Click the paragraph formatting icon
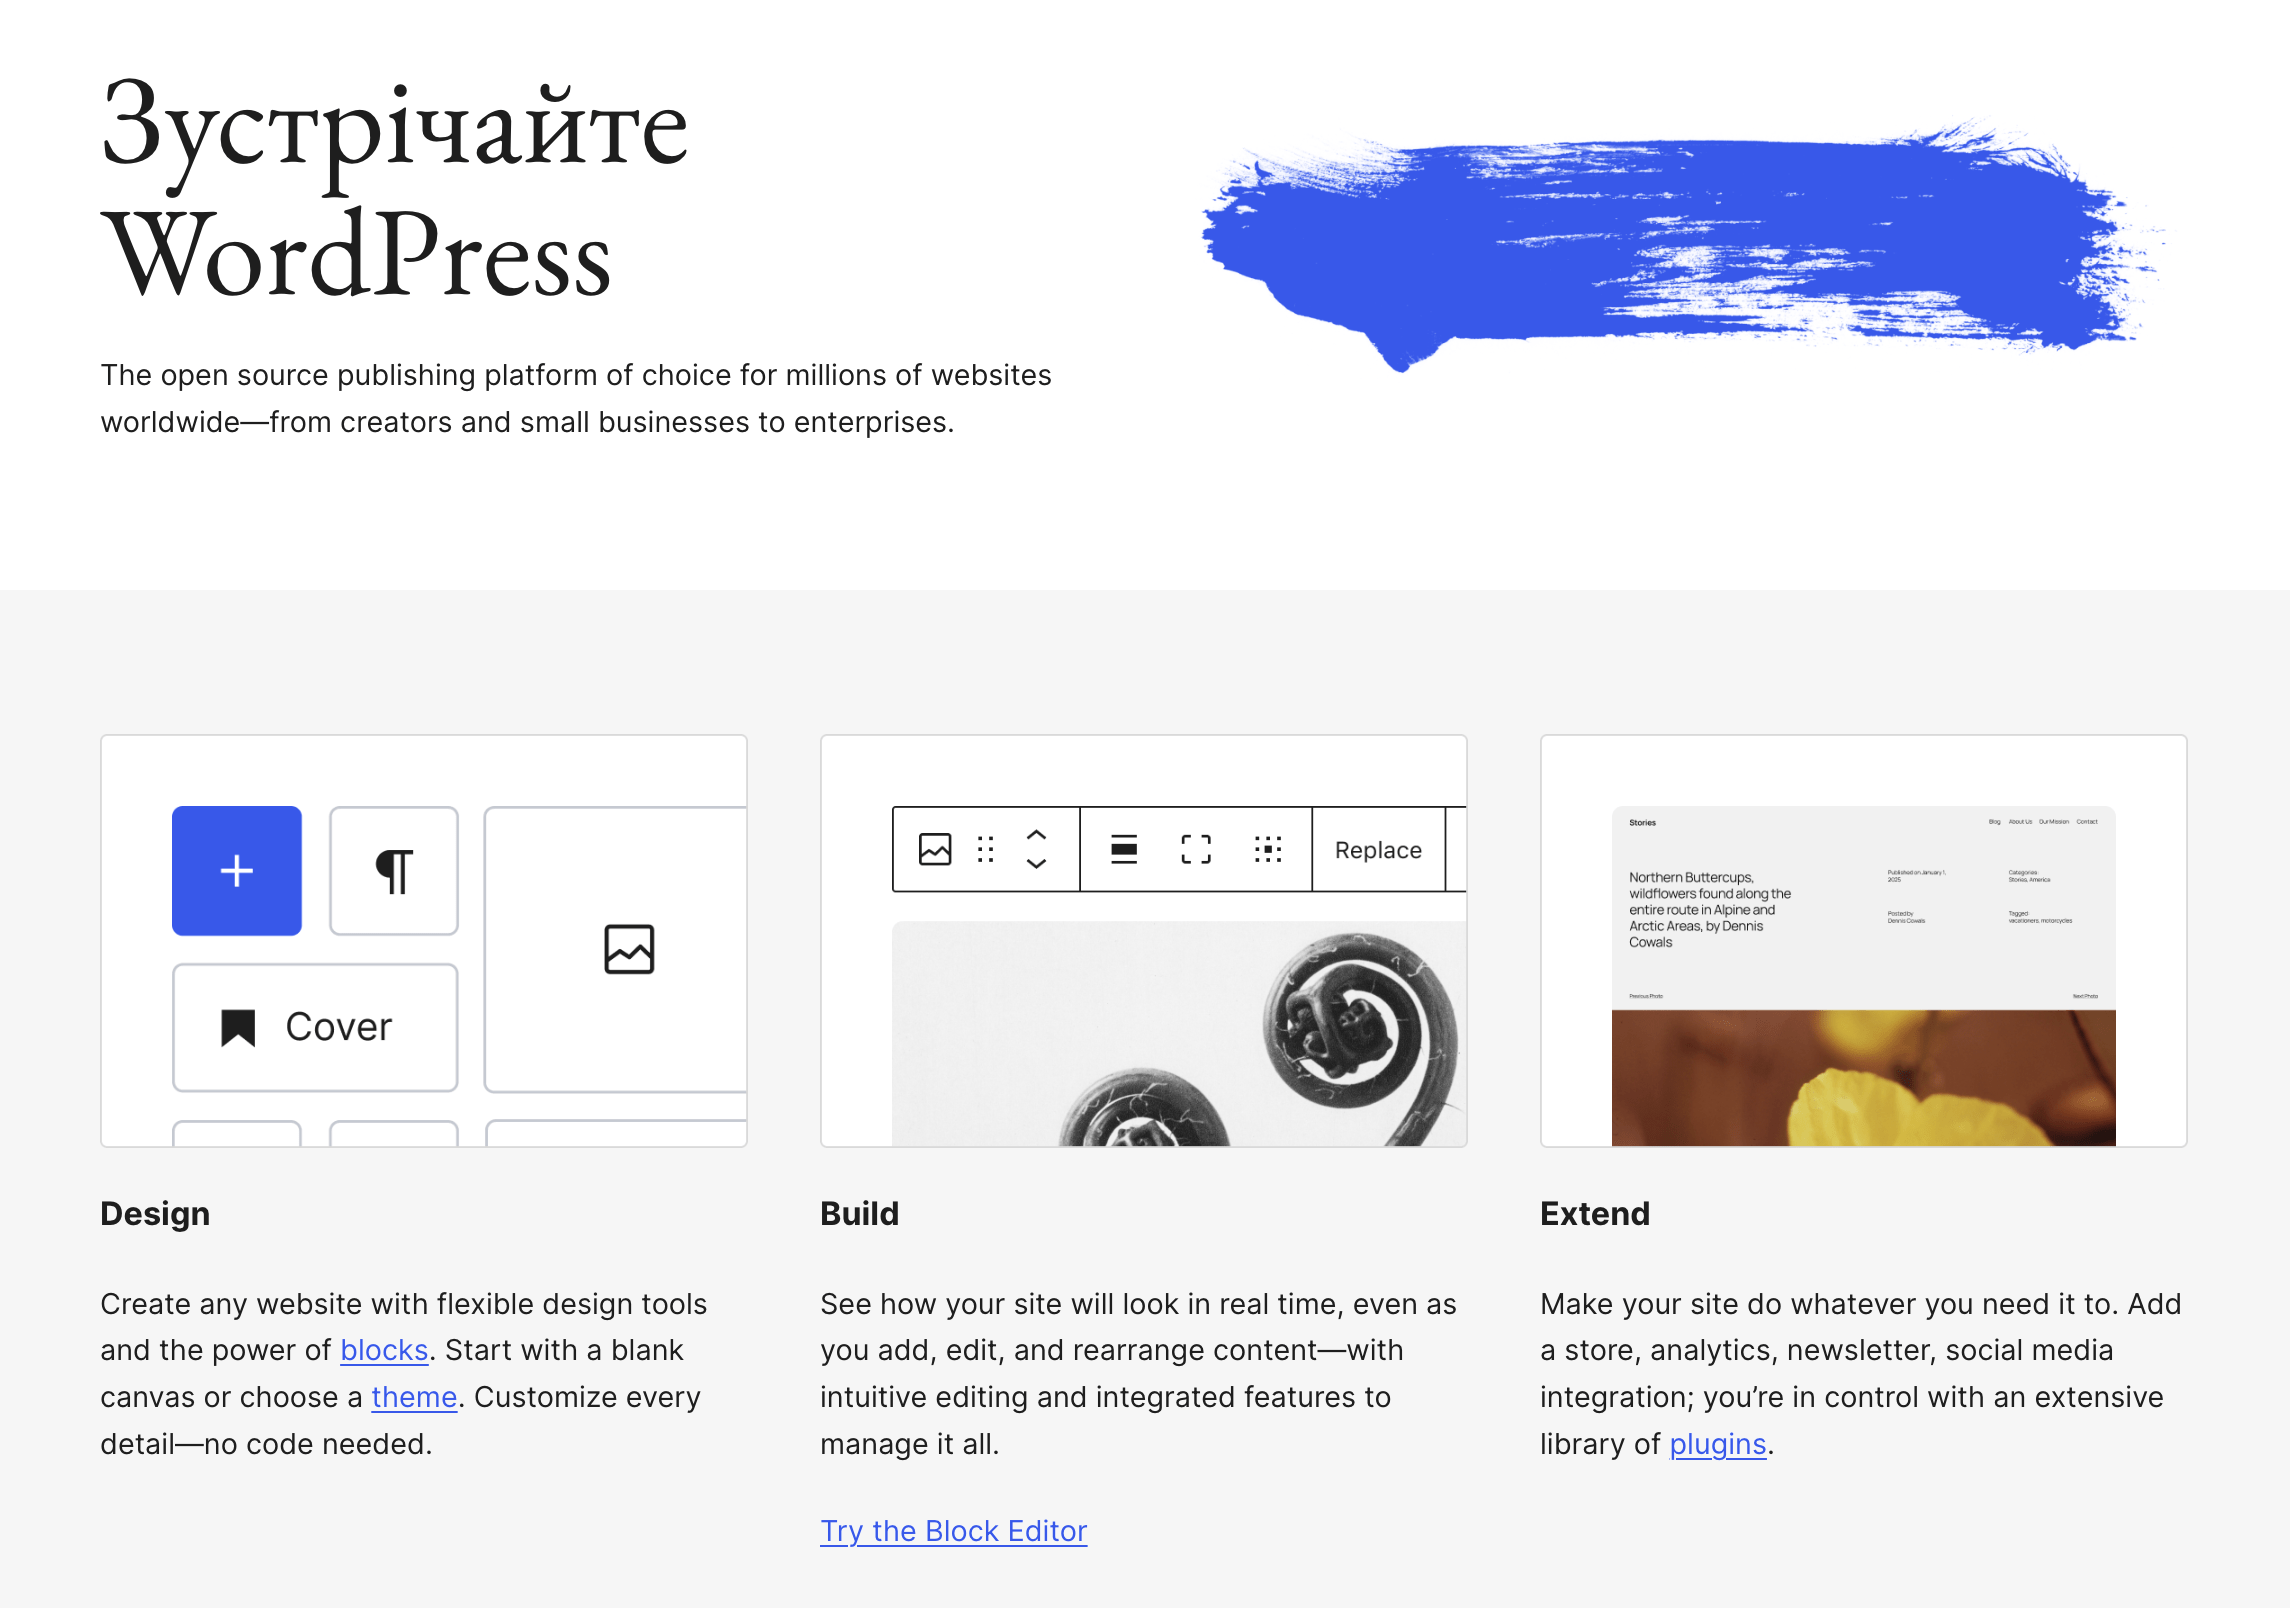The height and width of the screenshot is (1608, 2290). (392, 868)
